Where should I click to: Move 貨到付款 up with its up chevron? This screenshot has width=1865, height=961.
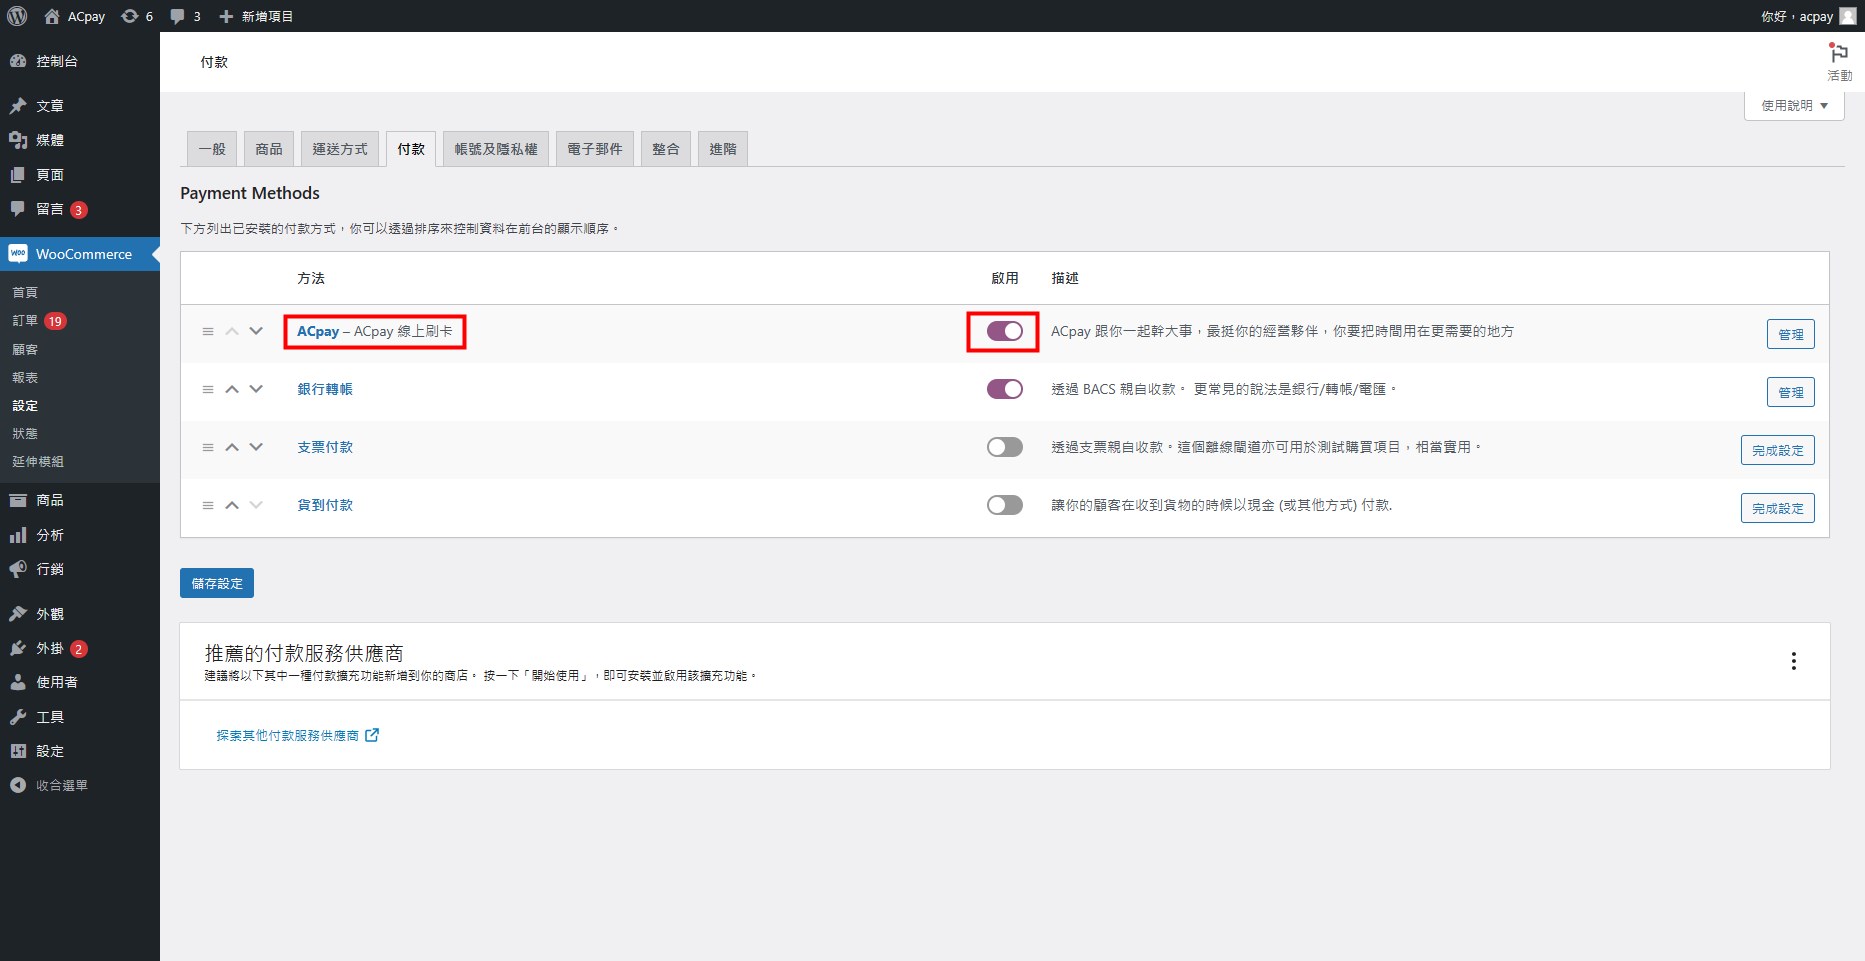point(232,505)
